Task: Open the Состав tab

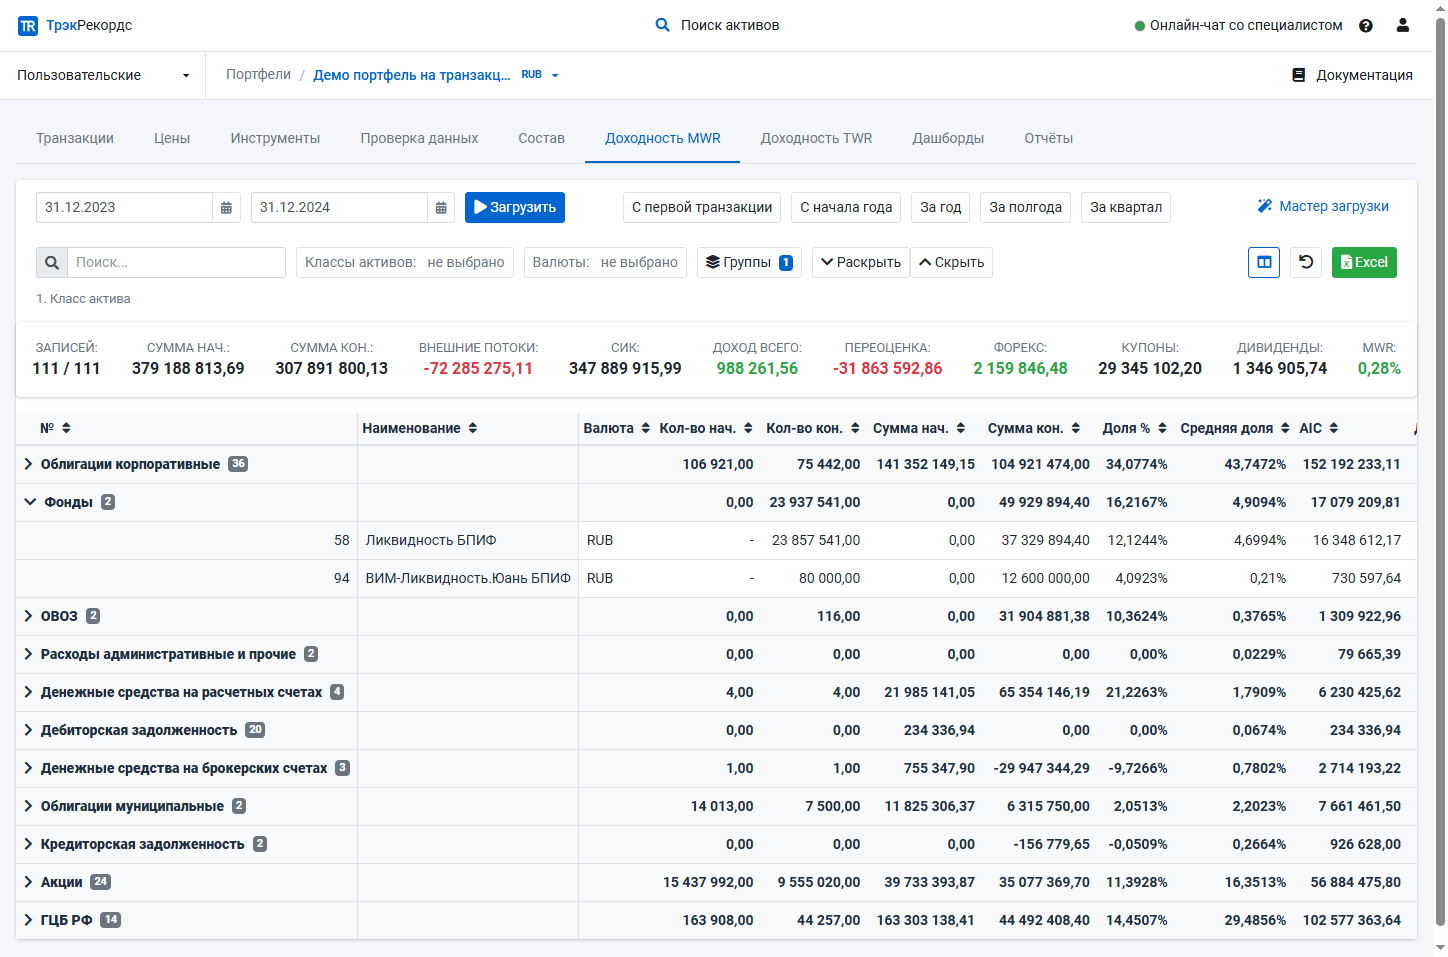Action: coord(541,138)
